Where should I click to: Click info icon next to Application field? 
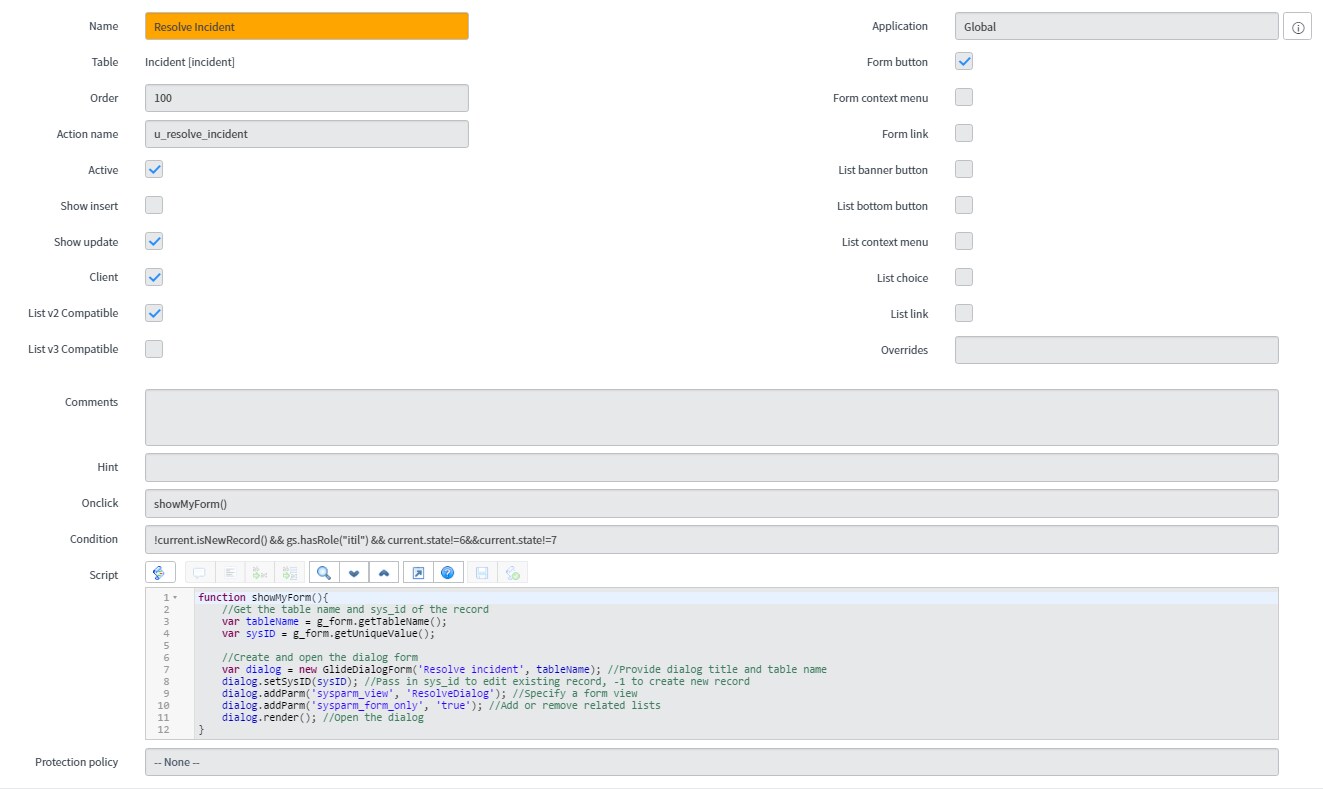[x=1297, y=27]
